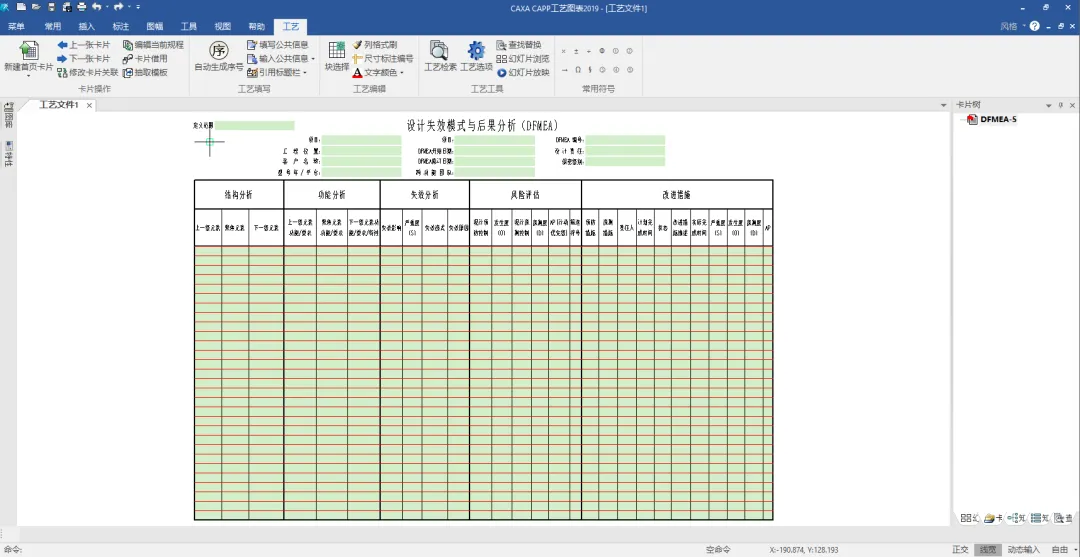1080x557 pixels.
Task: Customize quick access toolbar dropdown
Action: (x=138, y=6)
